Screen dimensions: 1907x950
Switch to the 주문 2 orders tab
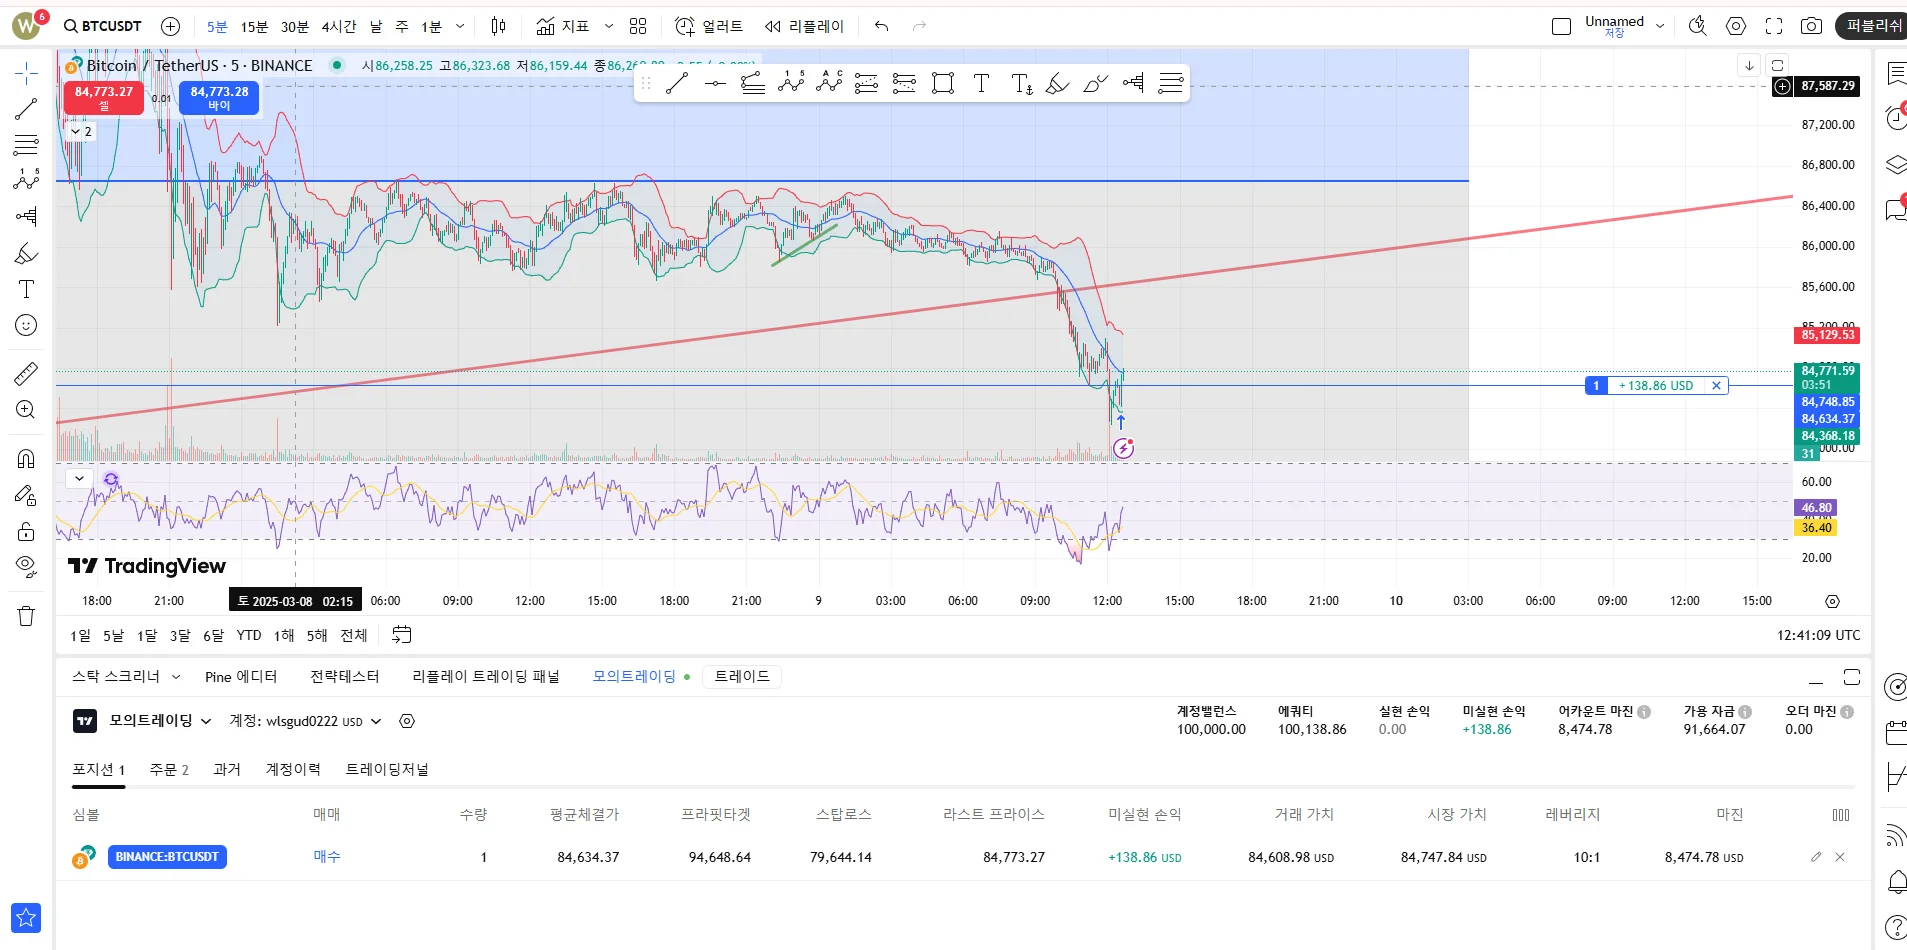pos(169,769)
